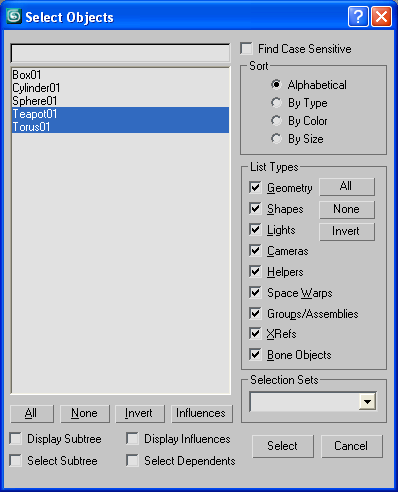Click the Influences button
This screenshot has height=492, width=398.
pyautogui.click(x=202, y=413)
